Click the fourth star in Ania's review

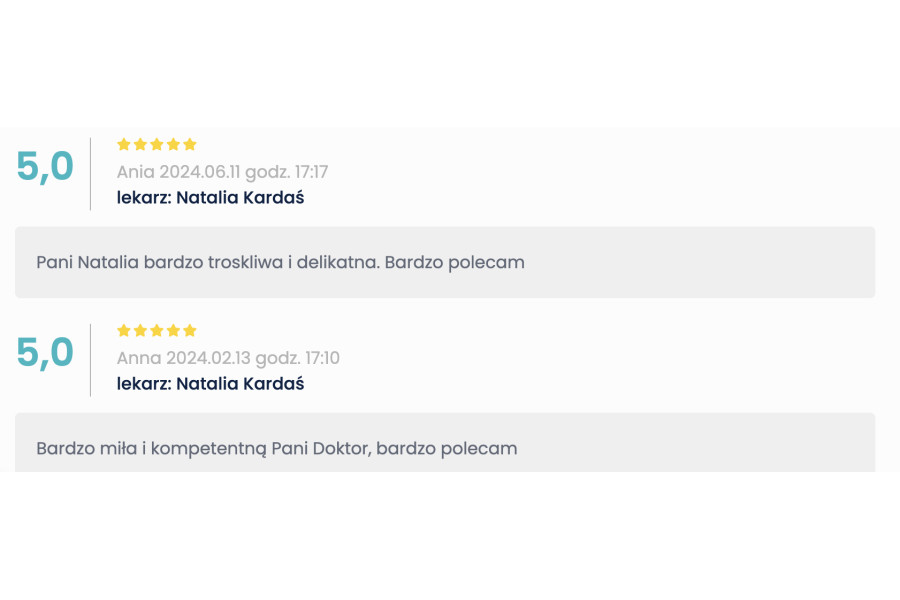pos(173,144)
